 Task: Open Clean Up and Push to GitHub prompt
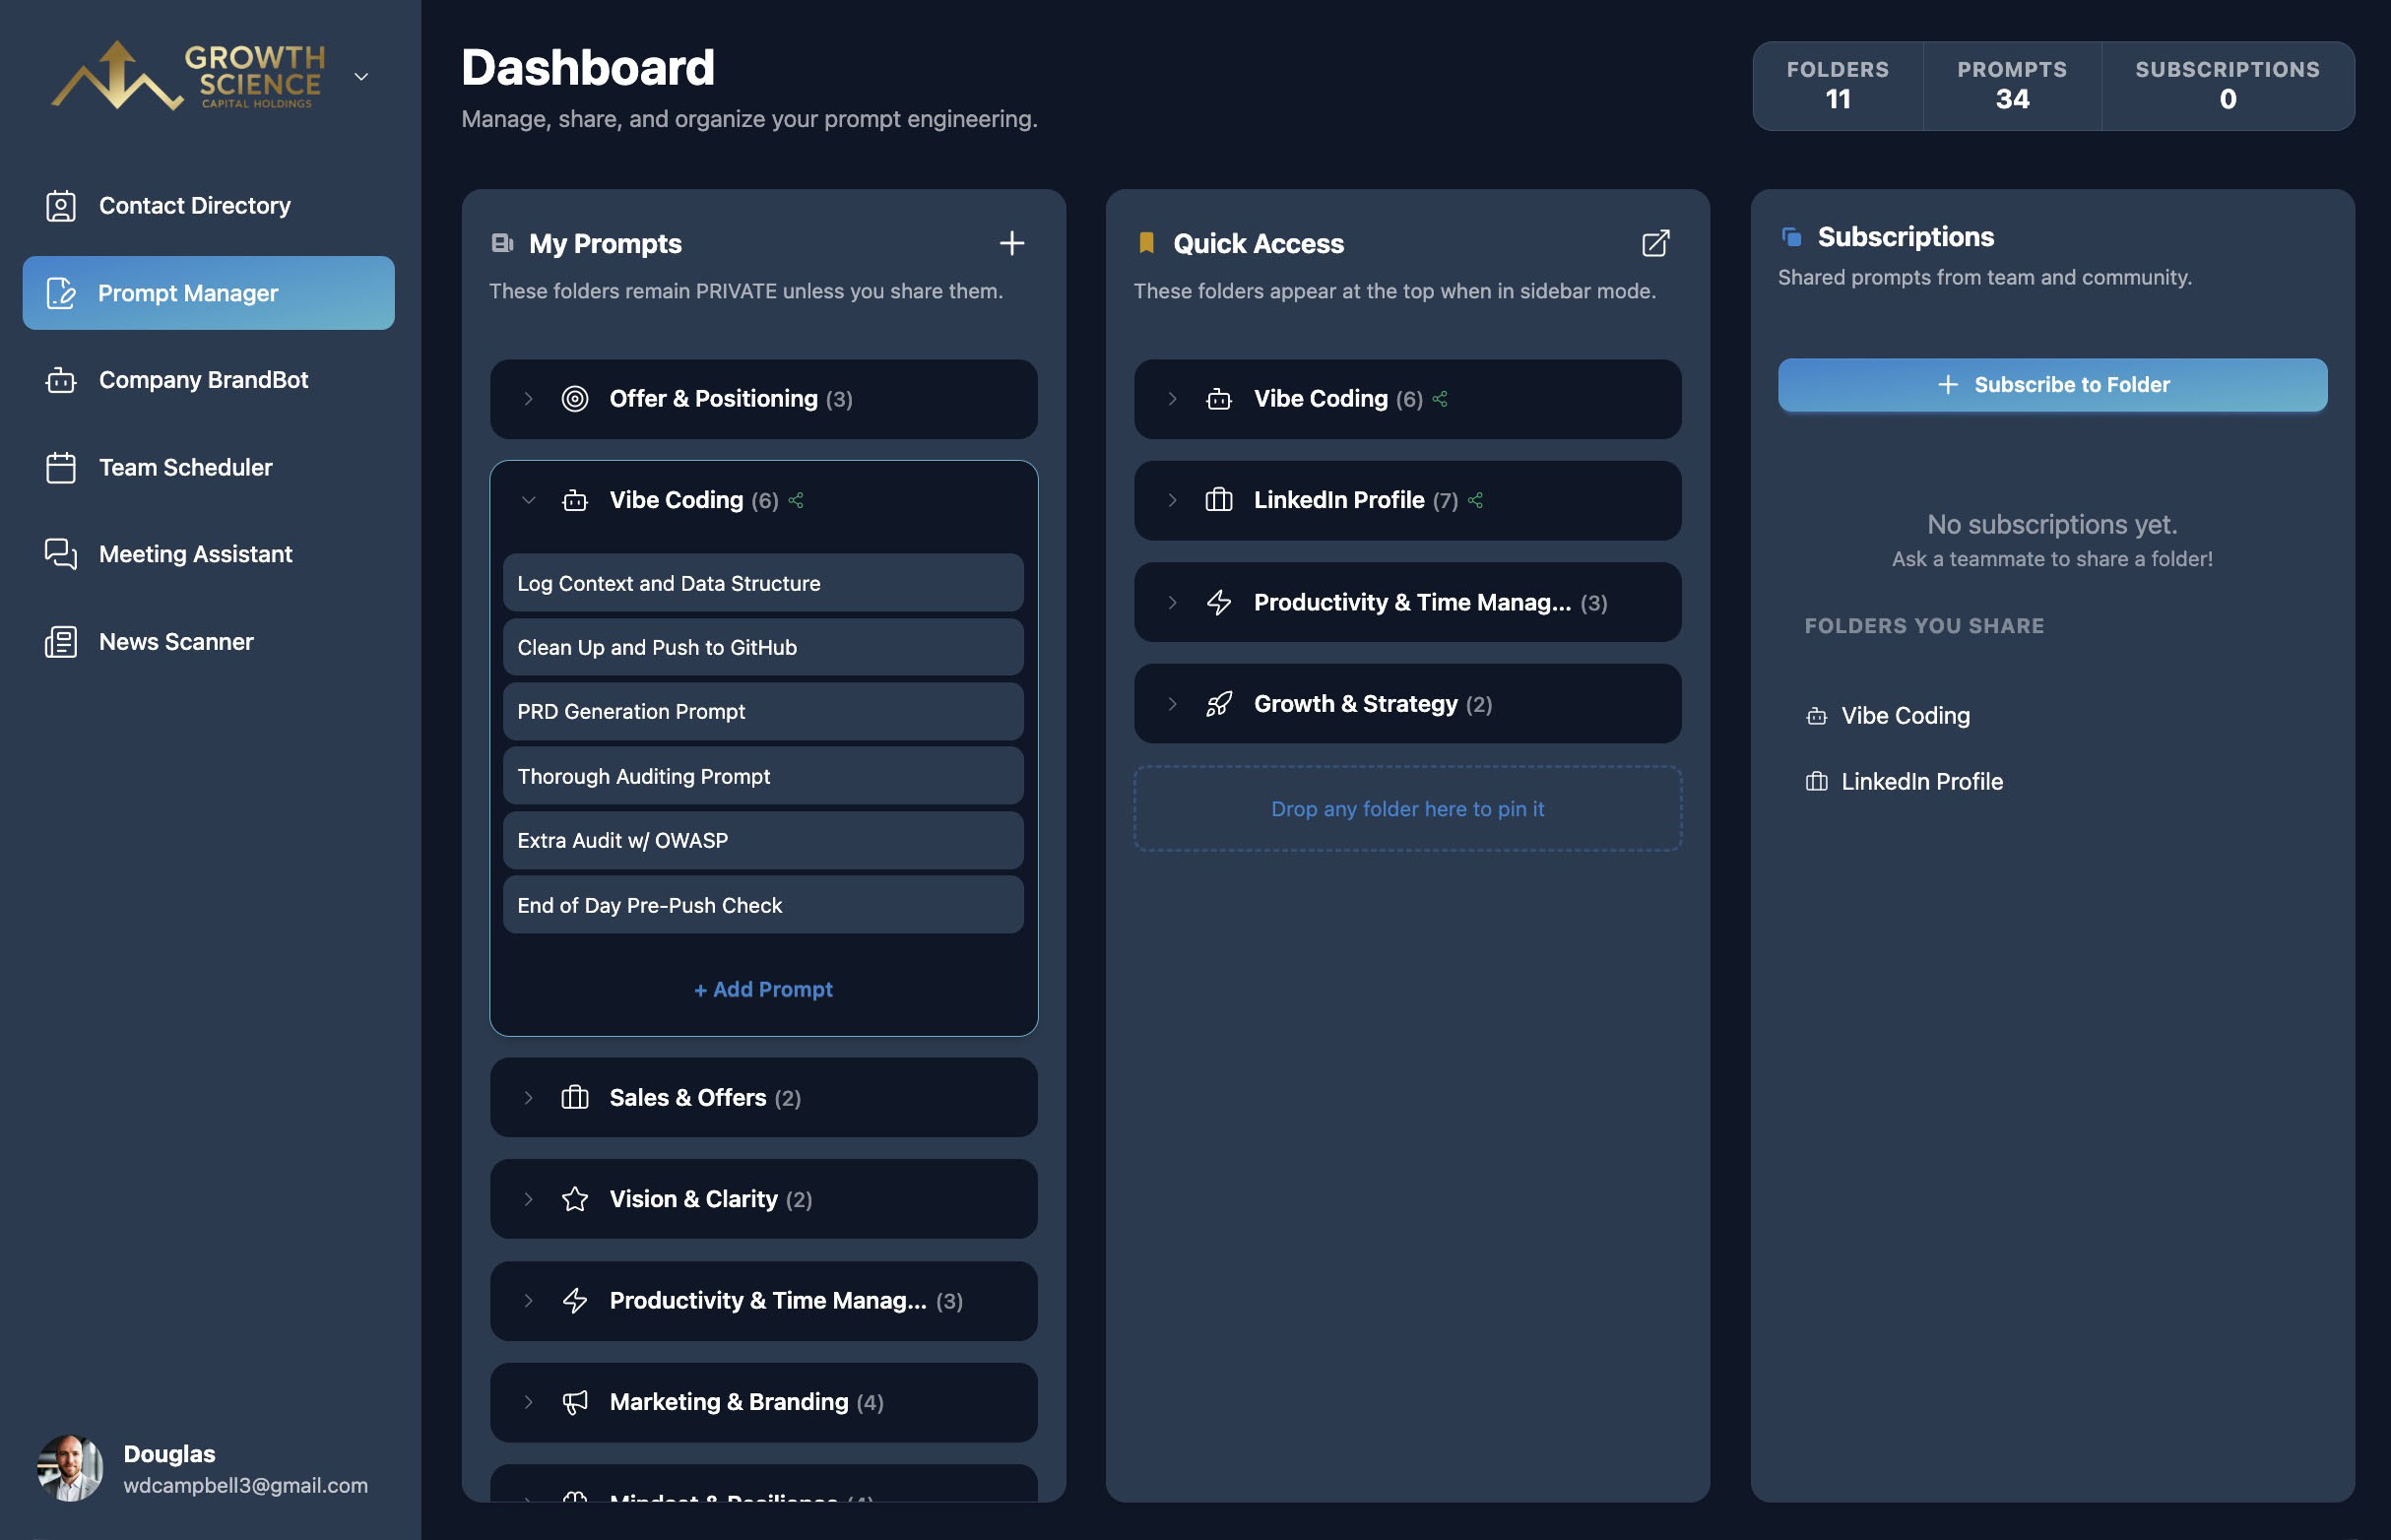(x=763, y=647)
